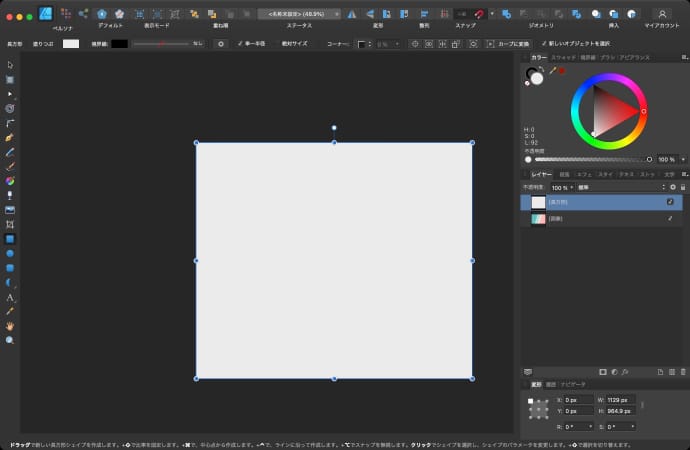
Task: Expand the Color panel opacity percentage dropdown
Action: (681, 159)
